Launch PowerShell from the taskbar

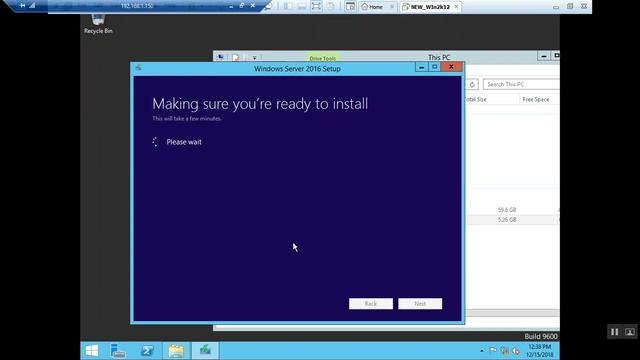[x=147, y=351]
